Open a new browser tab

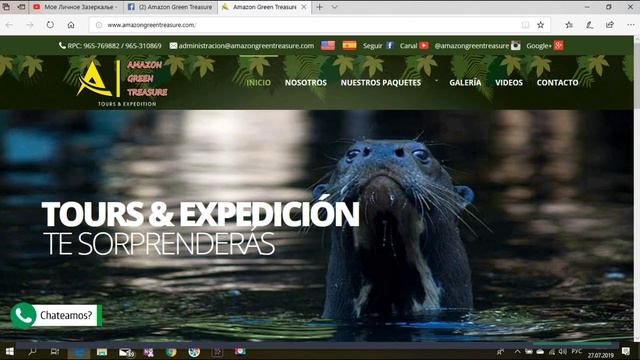click(320, 7)
